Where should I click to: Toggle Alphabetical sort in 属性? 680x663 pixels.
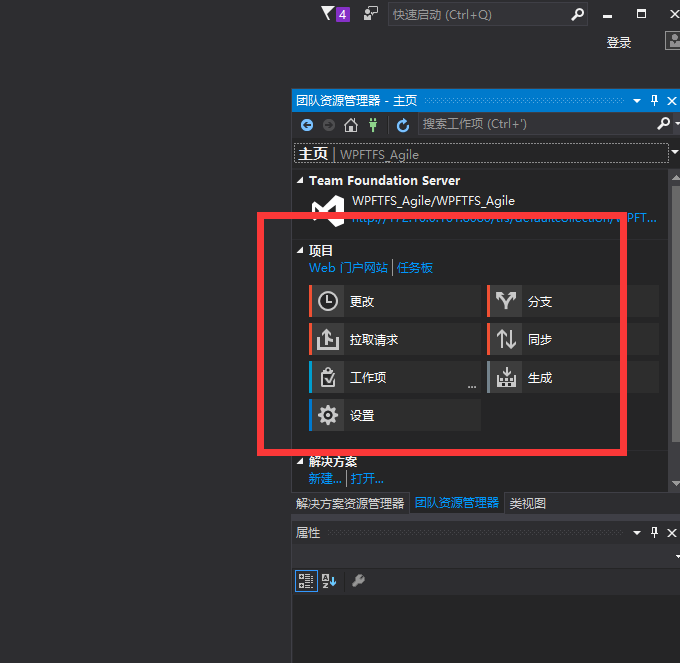point(329,581)
